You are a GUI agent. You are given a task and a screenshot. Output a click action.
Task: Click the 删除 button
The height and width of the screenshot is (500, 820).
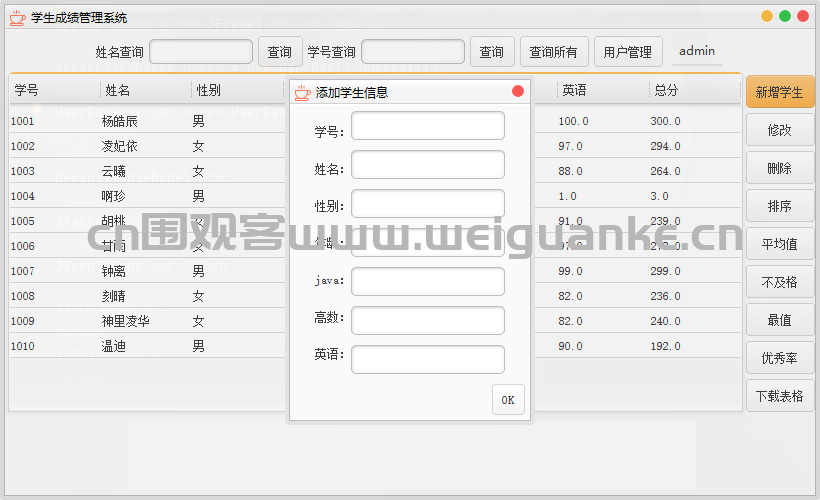tap(780, 168)
